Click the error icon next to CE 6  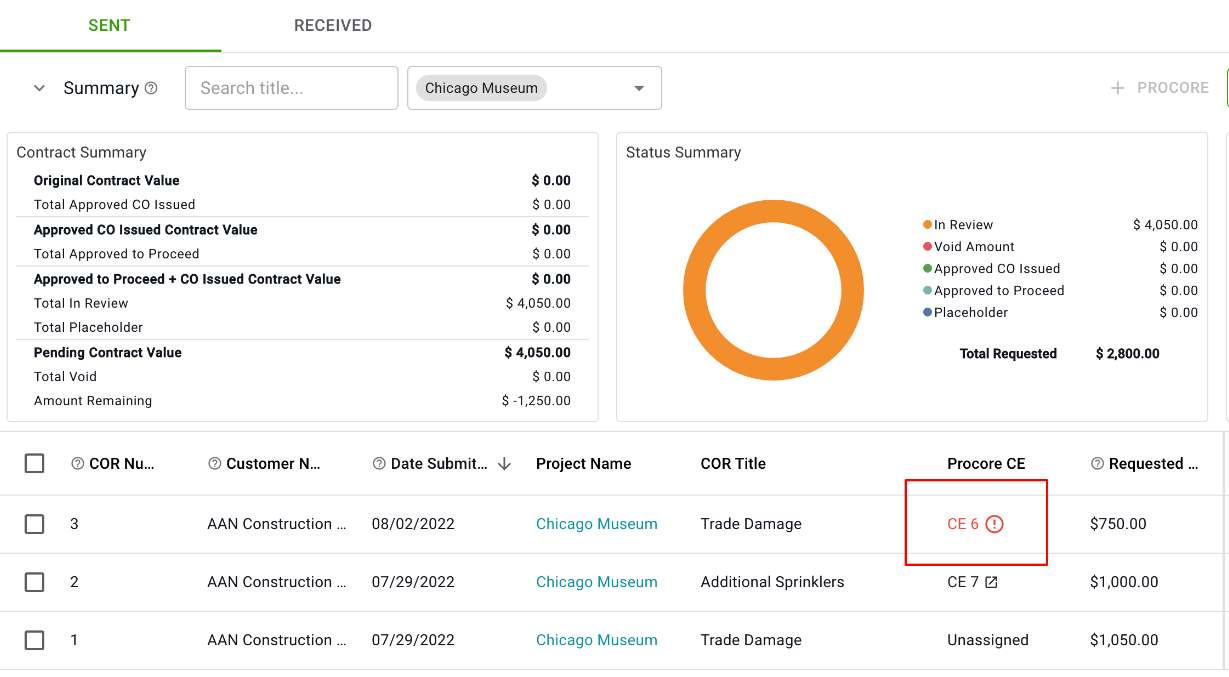[x=994, y=522]
